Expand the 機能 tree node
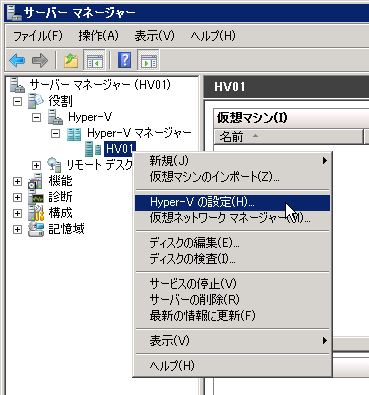 [x=17, y=181]
